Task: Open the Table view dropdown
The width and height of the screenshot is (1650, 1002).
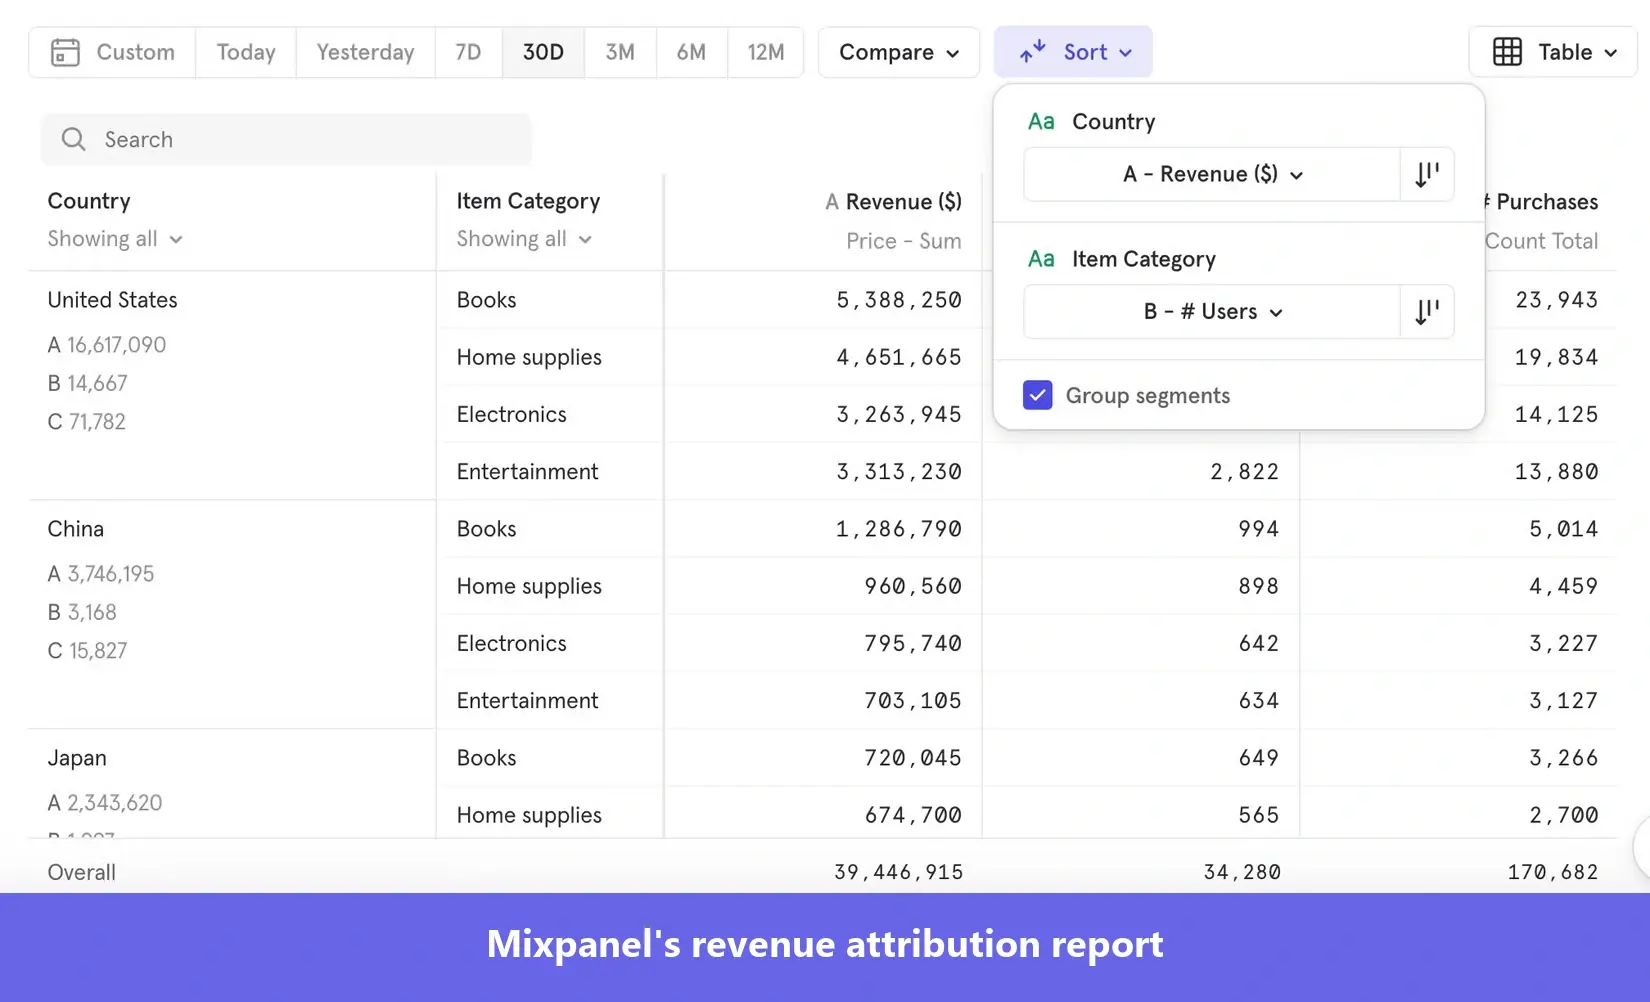Action: tap(1553, 52)
